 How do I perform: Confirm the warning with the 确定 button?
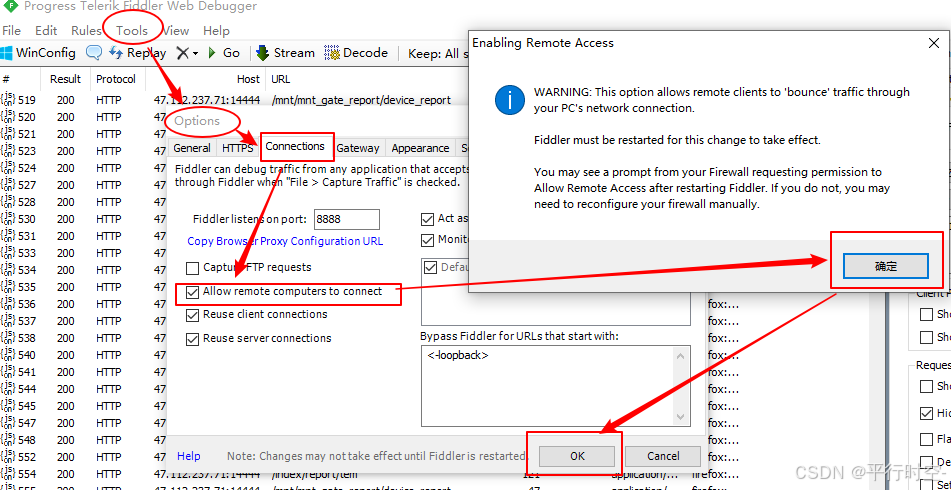[x=885, y=266]
